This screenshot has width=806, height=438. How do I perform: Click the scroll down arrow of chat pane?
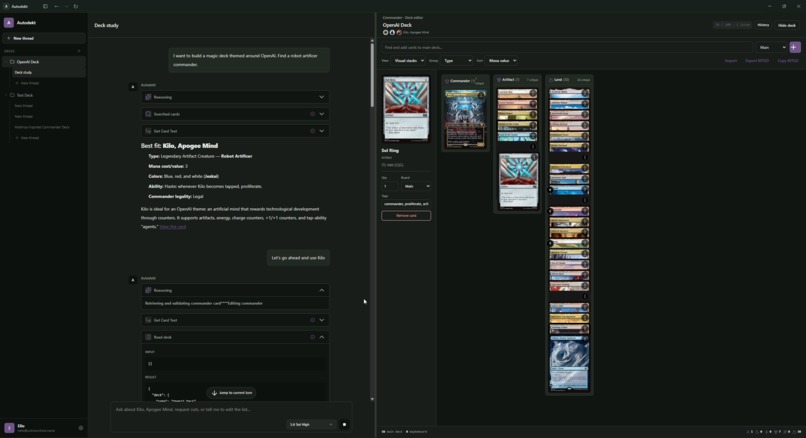coord(372,399)
